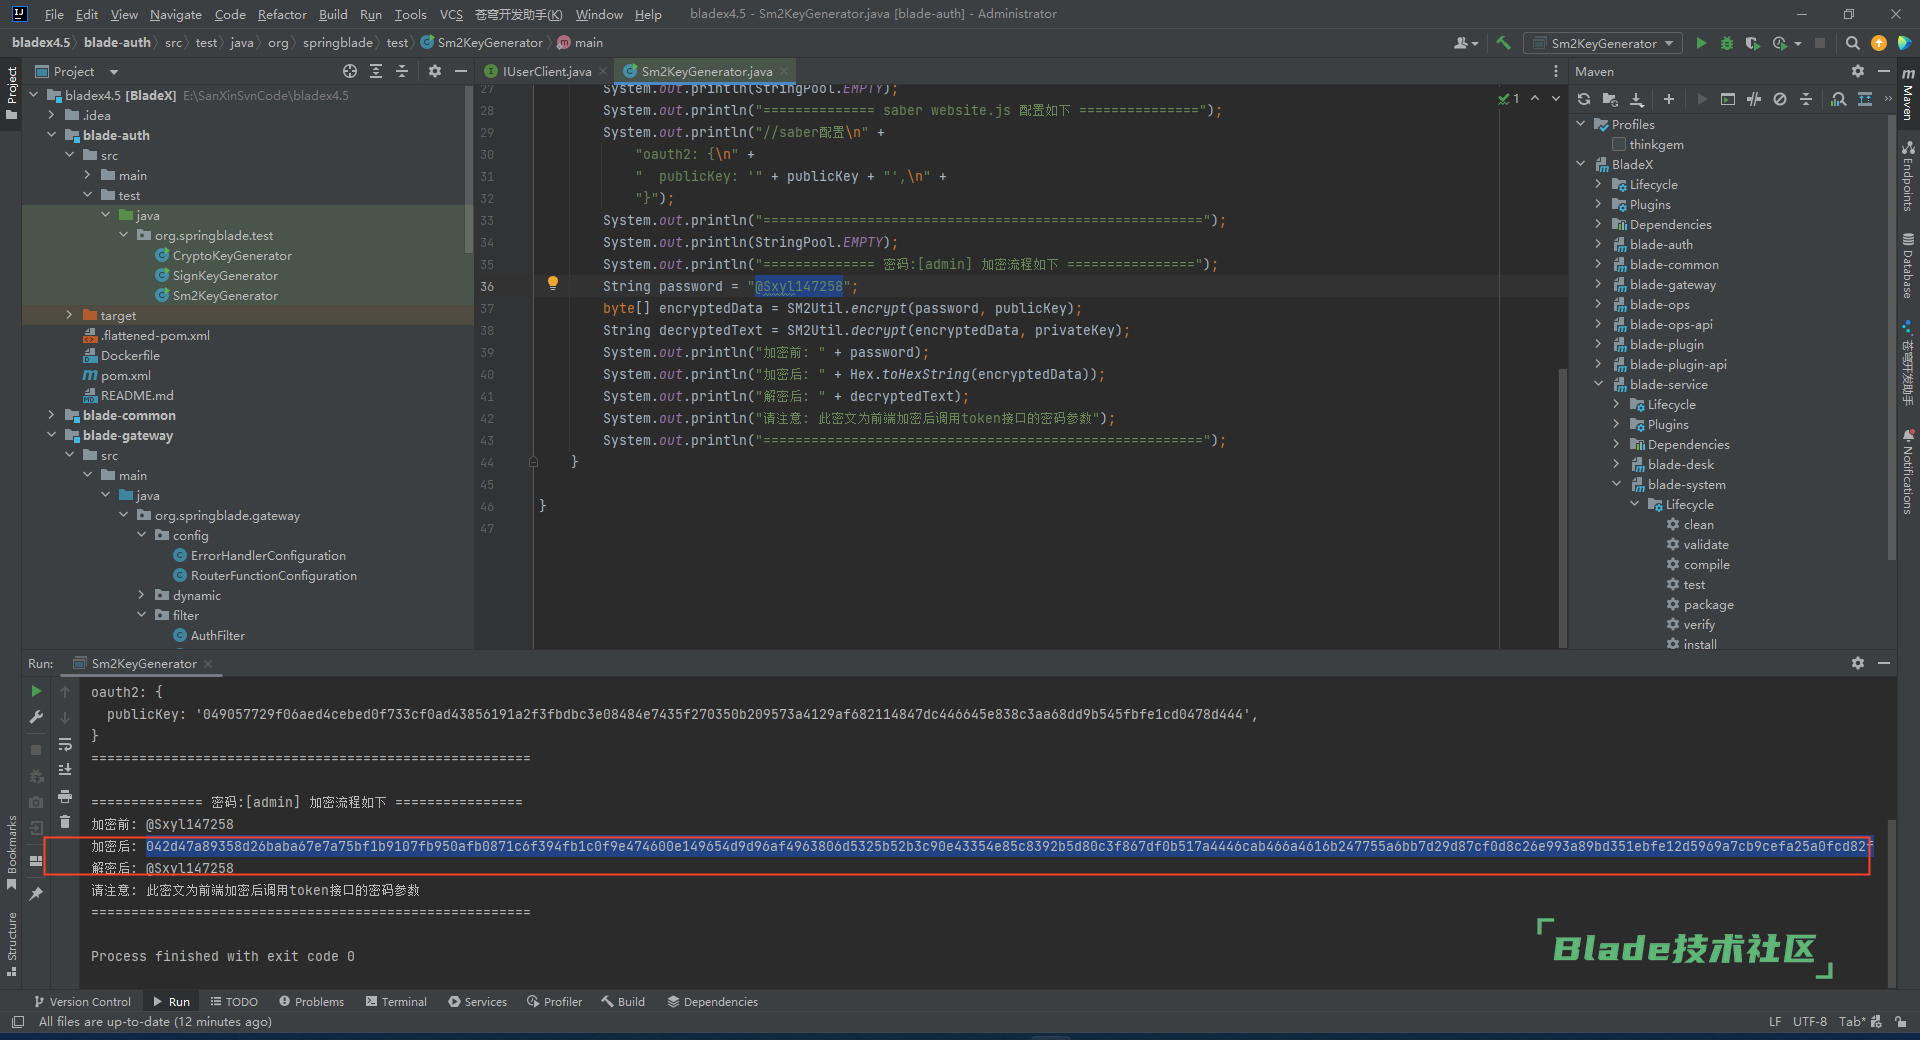Open the Sm2KeyGenerator run configuration dropdown

(1603, 43)
